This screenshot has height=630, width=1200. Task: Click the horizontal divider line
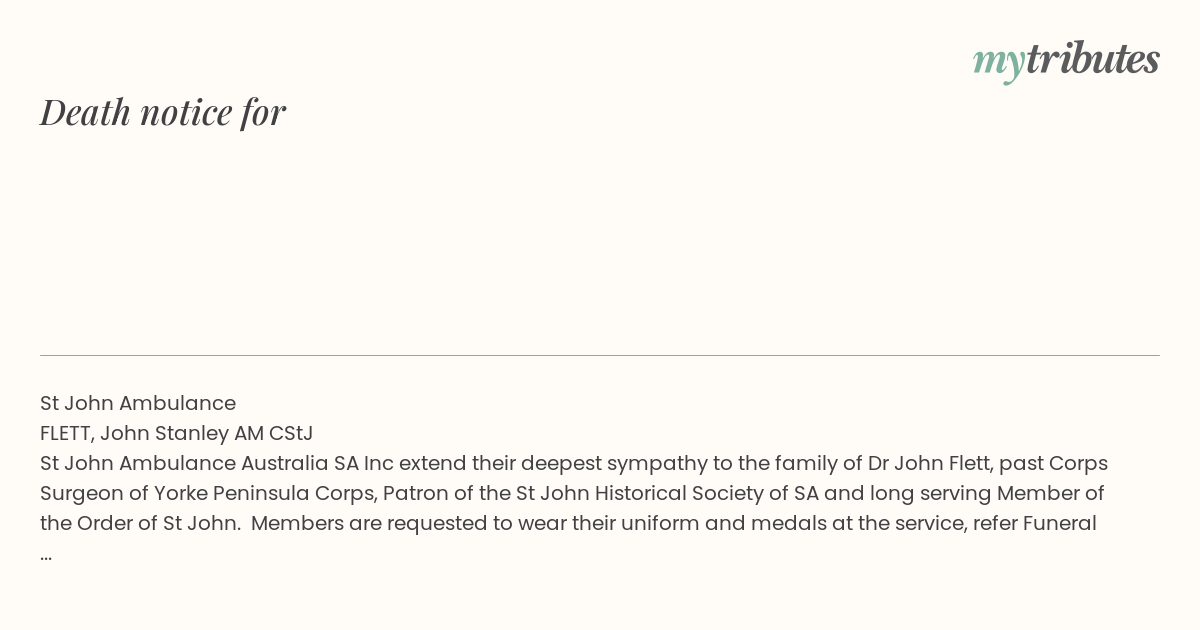click(x=600, y=355)
